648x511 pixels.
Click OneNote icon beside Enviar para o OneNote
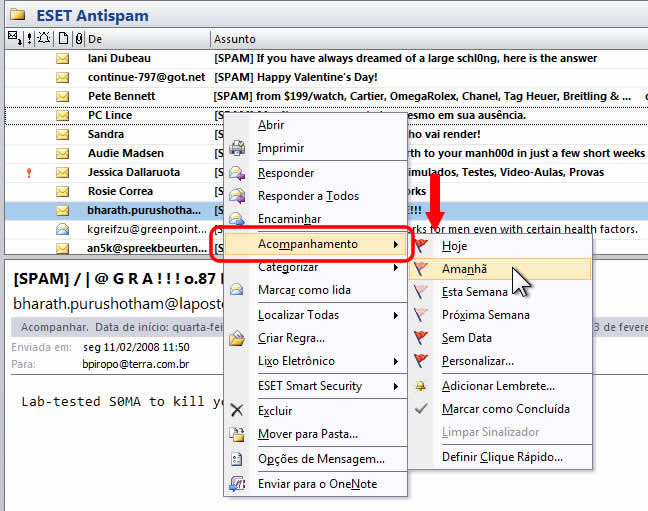237,483
